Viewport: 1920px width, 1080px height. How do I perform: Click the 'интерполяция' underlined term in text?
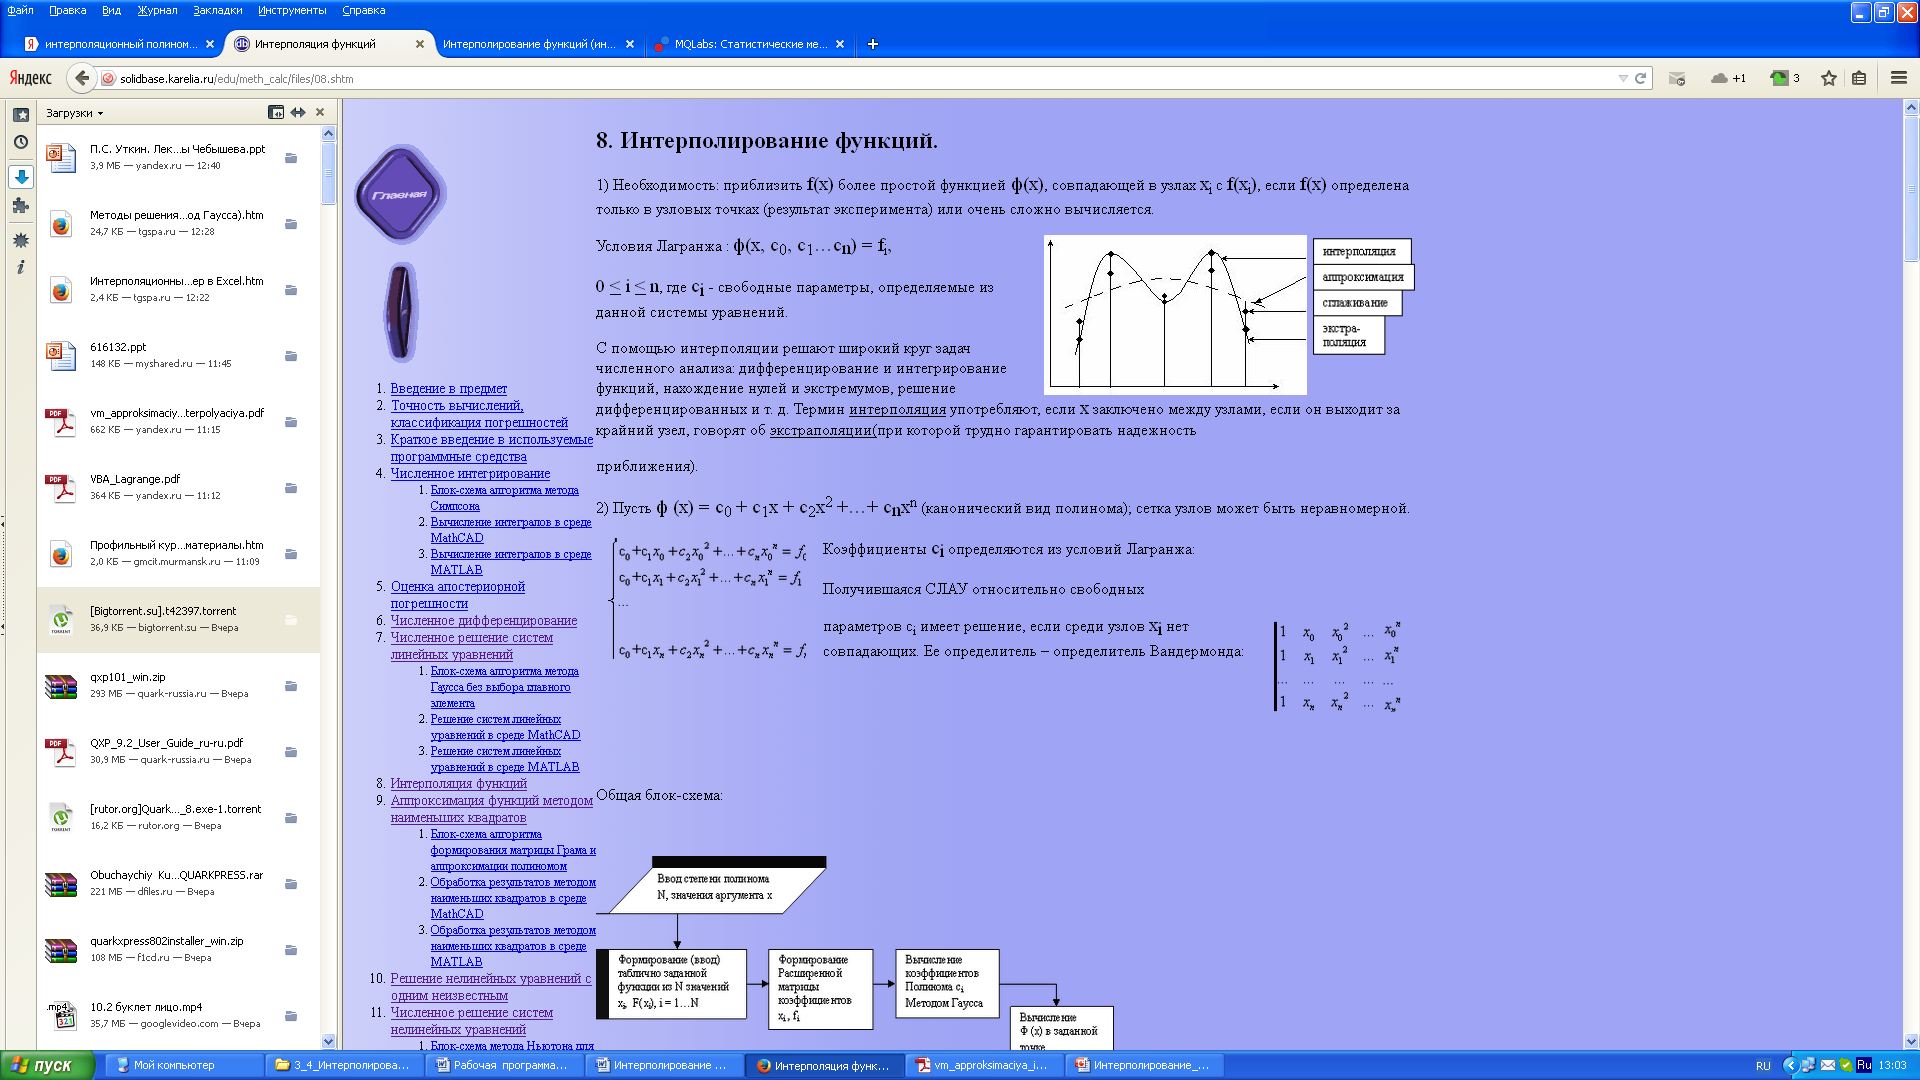(897, 409)
